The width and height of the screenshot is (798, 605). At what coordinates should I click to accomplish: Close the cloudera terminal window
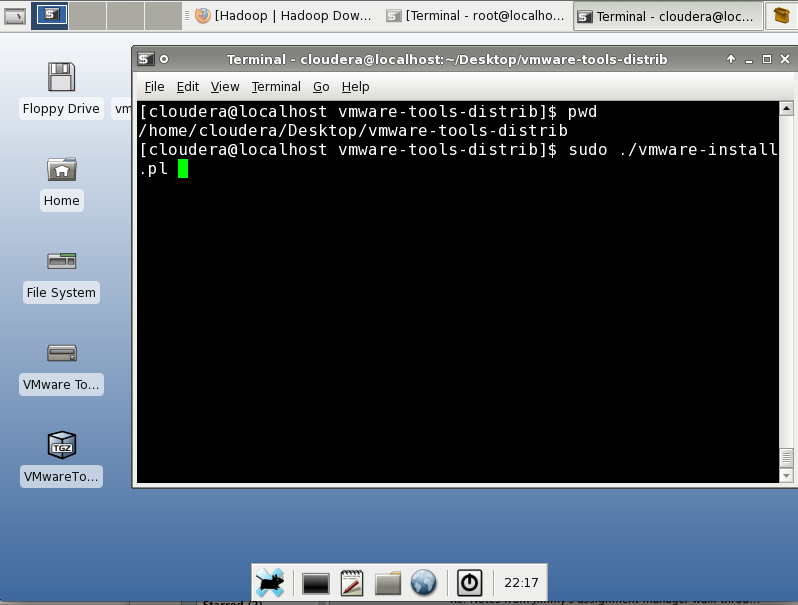pyautogui.click(x=785, y=59)
